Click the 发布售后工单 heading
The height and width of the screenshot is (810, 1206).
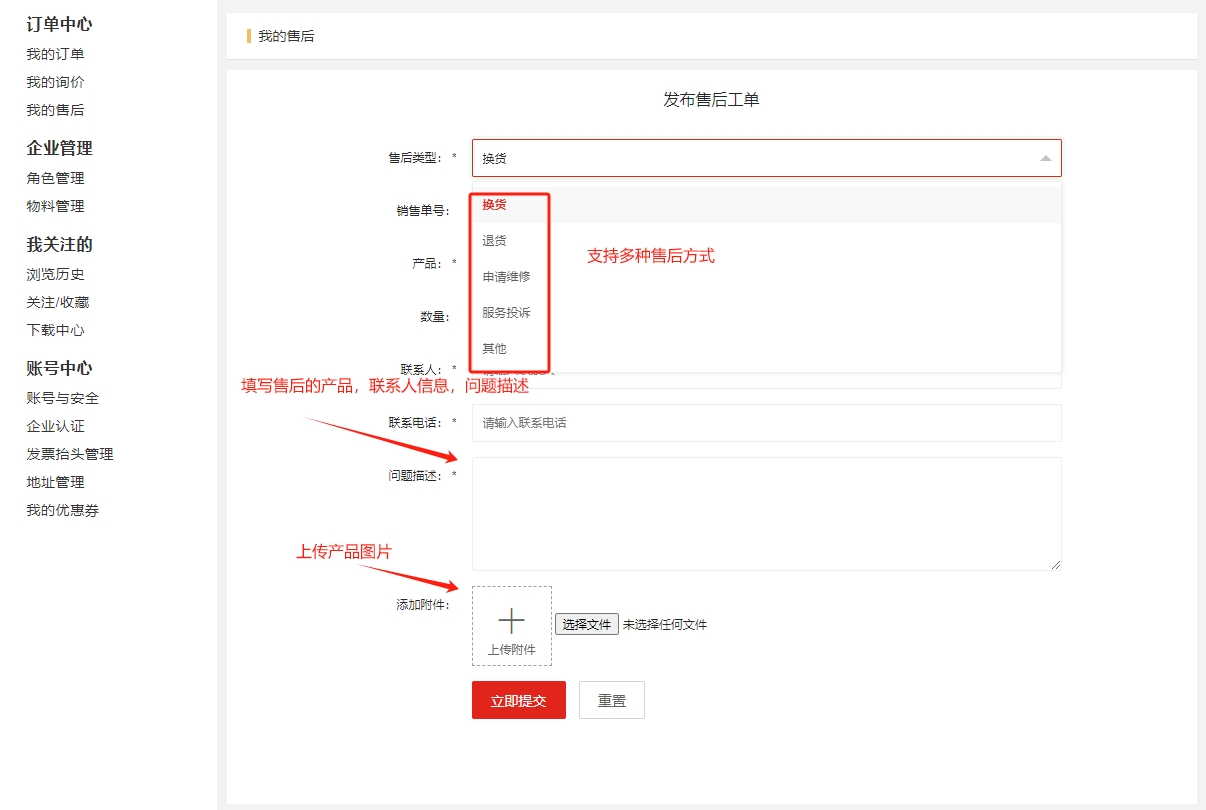(712, 100)
